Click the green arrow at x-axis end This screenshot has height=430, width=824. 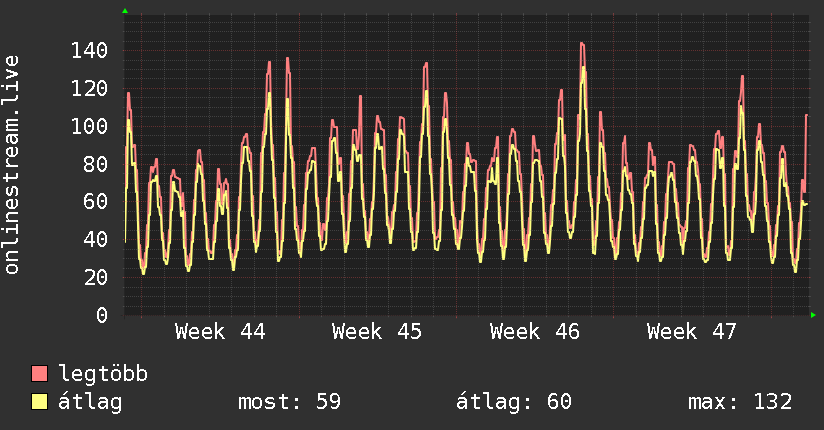(813, 315)
